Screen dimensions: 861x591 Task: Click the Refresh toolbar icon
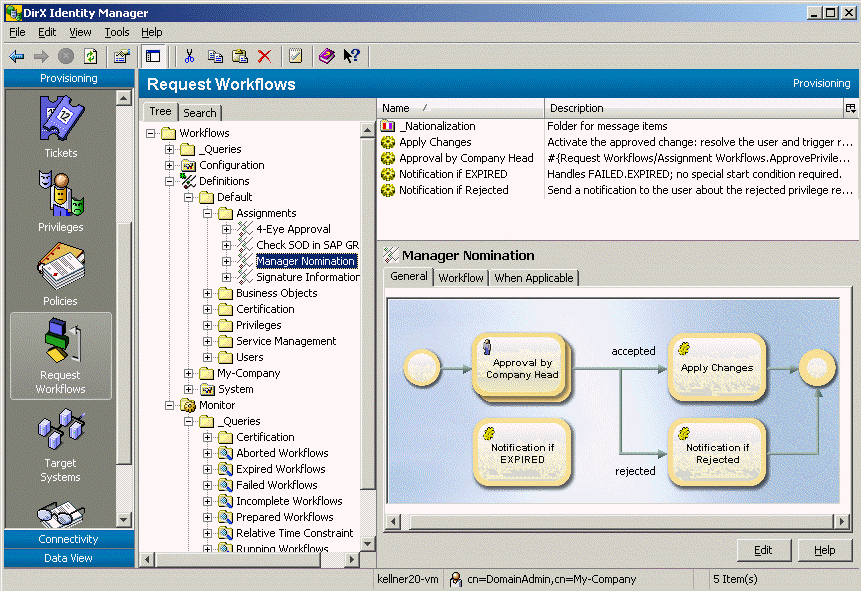89,56
